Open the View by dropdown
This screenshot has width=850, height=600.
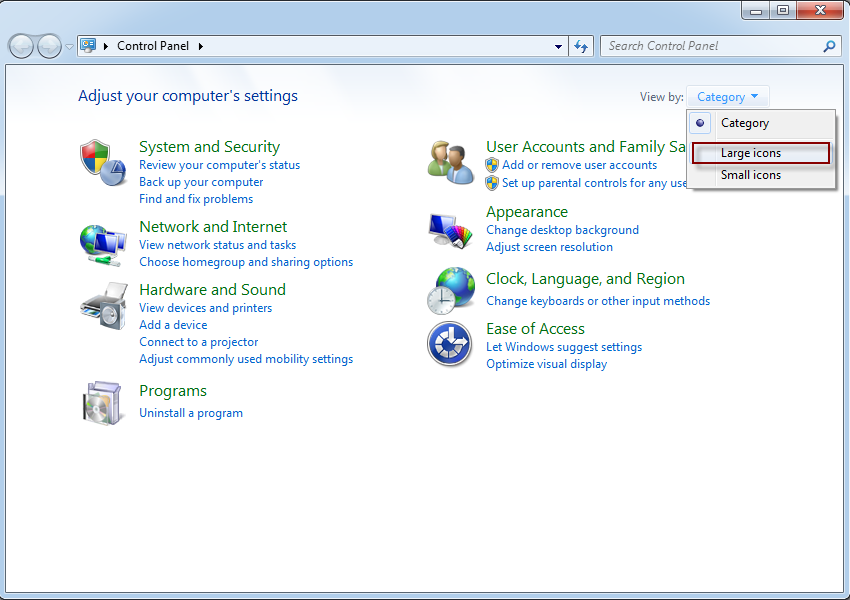click(x=727, y=96)
